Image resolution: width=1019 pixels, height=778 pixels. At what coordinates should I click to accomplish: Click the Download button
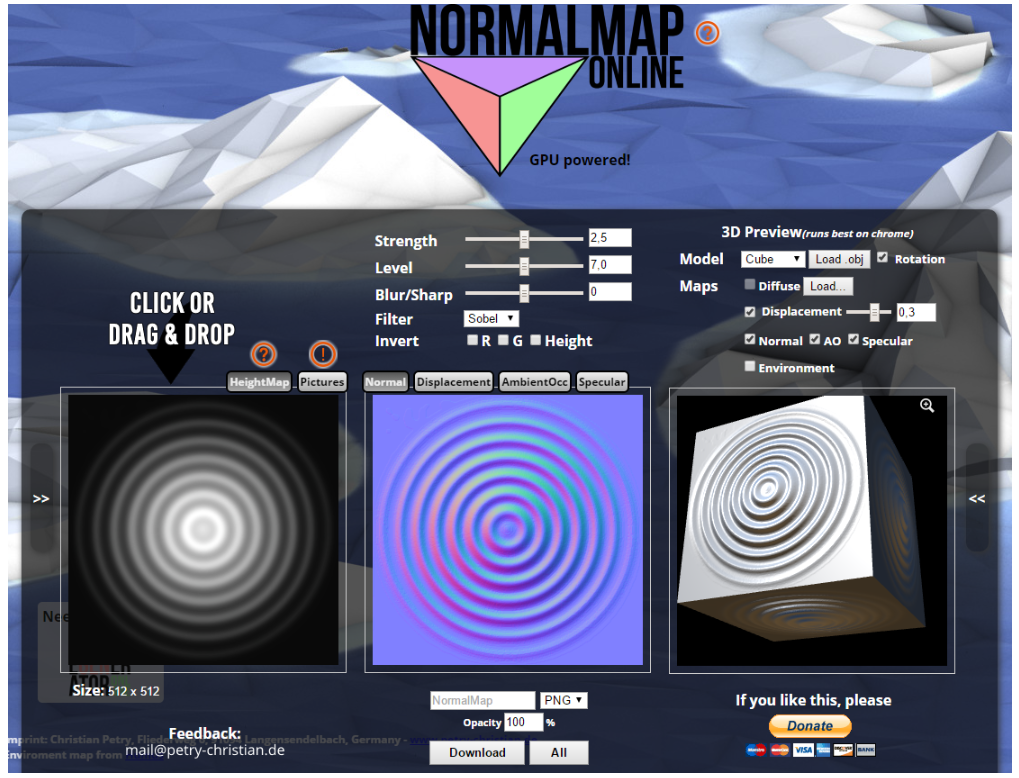477,753
